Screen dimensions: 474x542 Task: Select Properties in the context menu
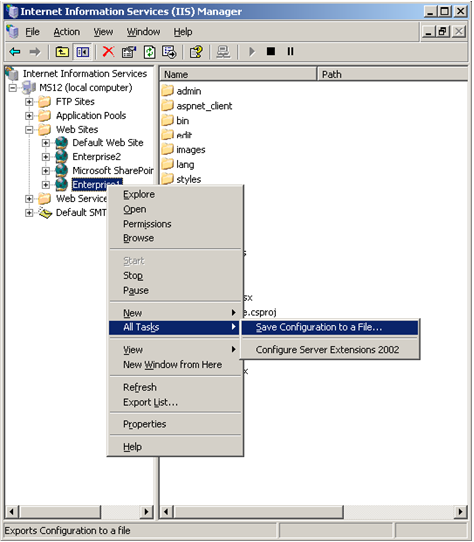point(174,424)
